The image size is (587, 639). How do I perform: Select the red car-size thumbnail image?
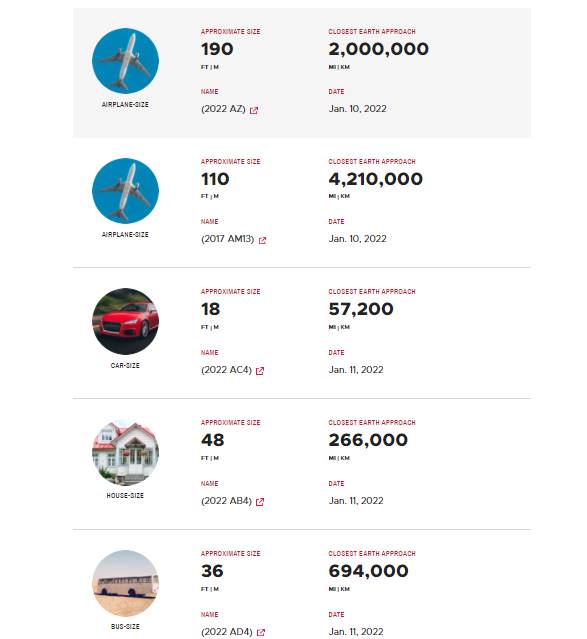point(126,322)
